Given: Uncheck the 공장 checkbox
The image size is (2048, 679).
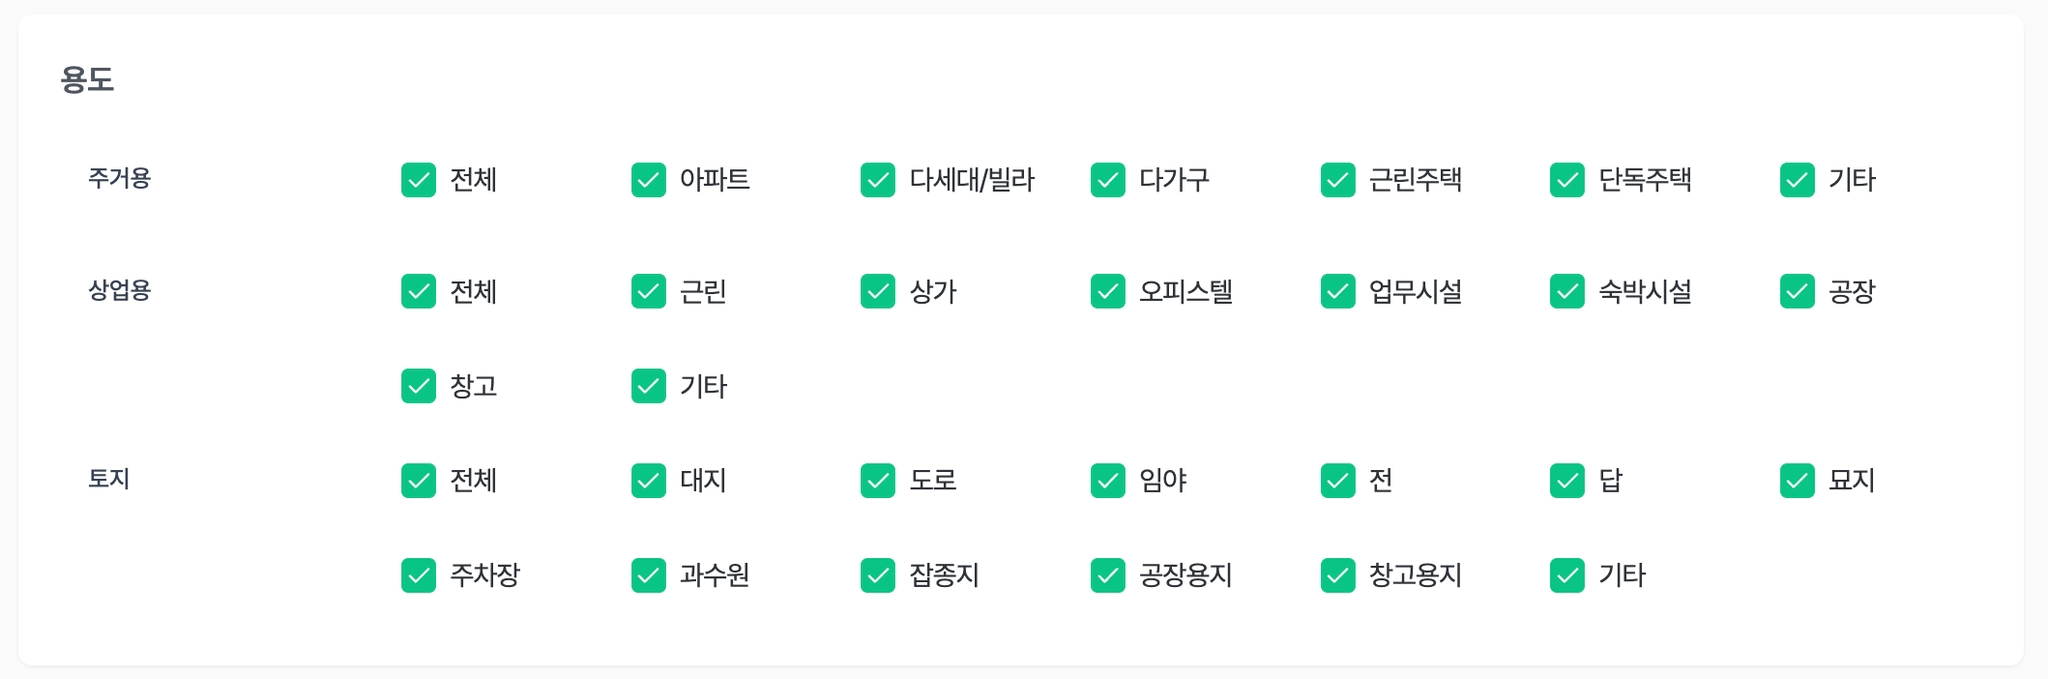Looking at the screenshot, I should click(1797, 292).
